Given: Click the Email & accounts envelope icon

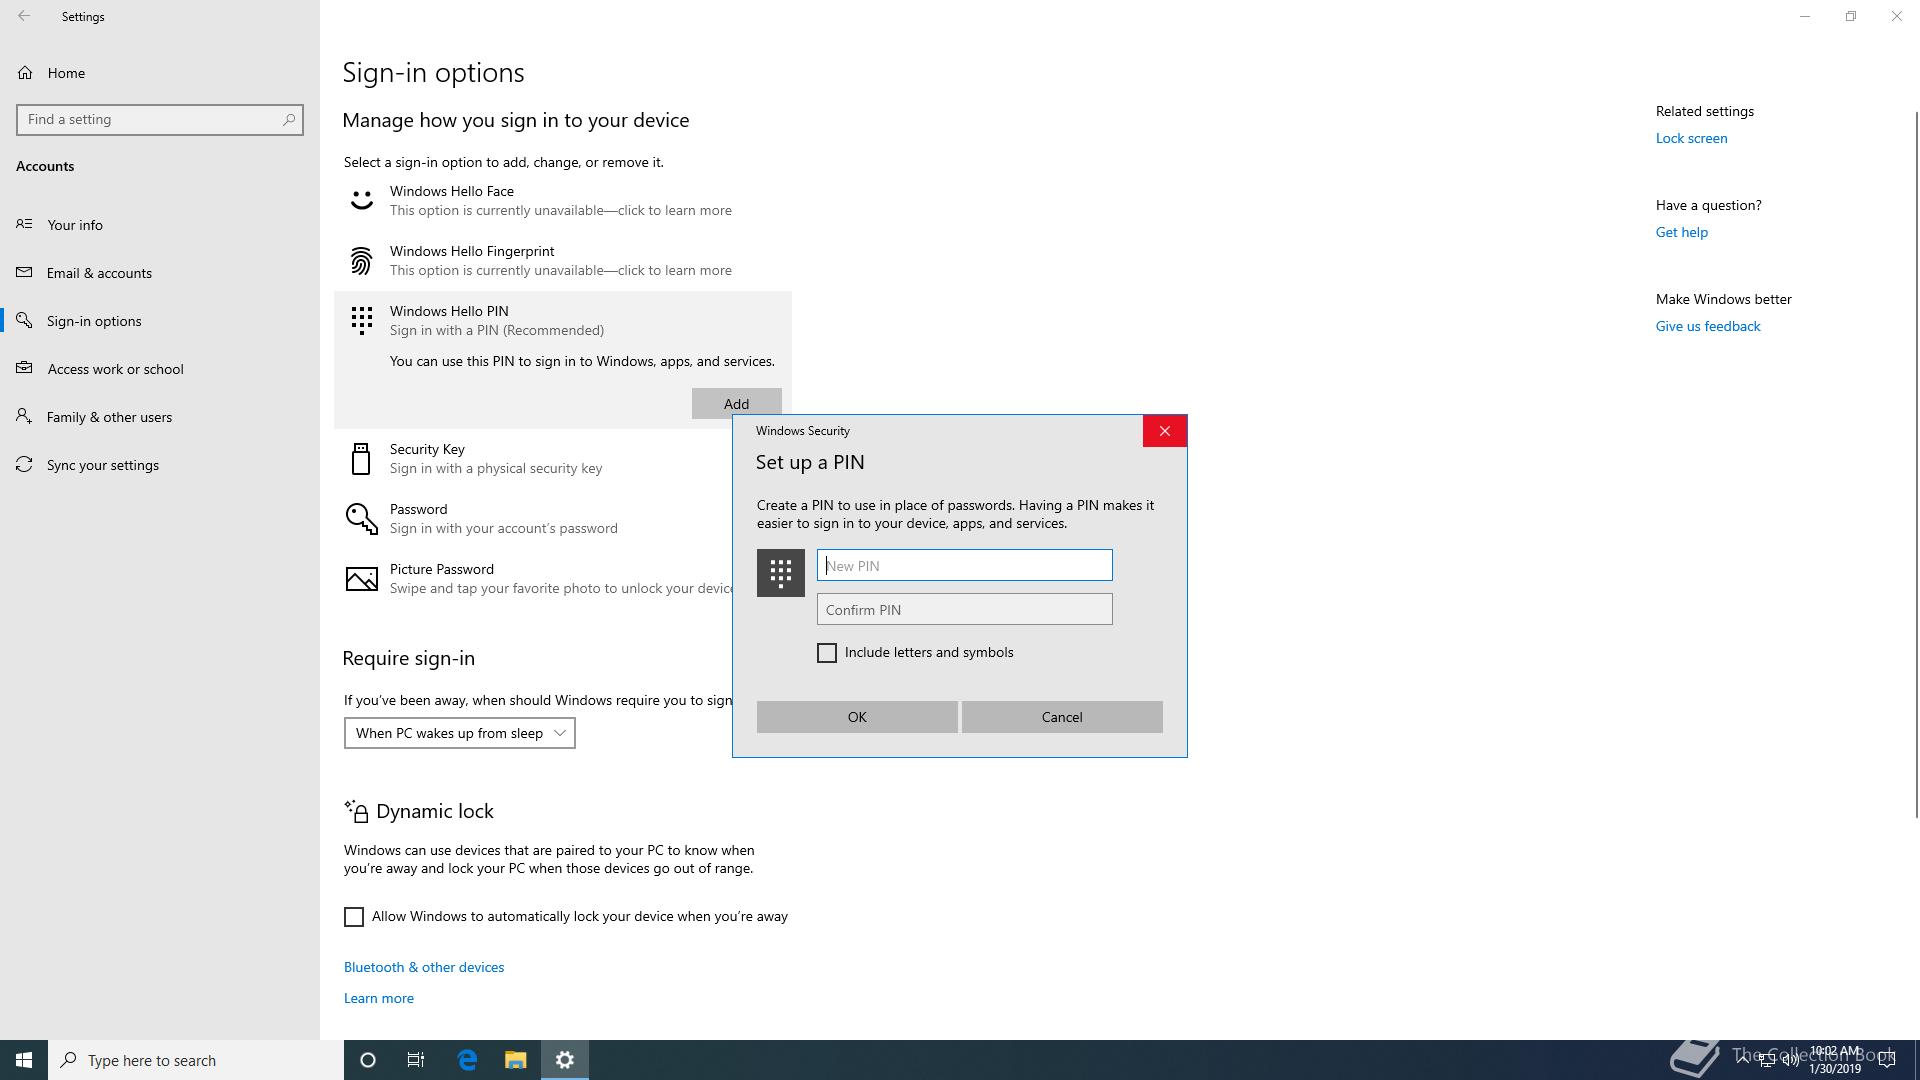Looking at the screenshot, I should (24, 272).
